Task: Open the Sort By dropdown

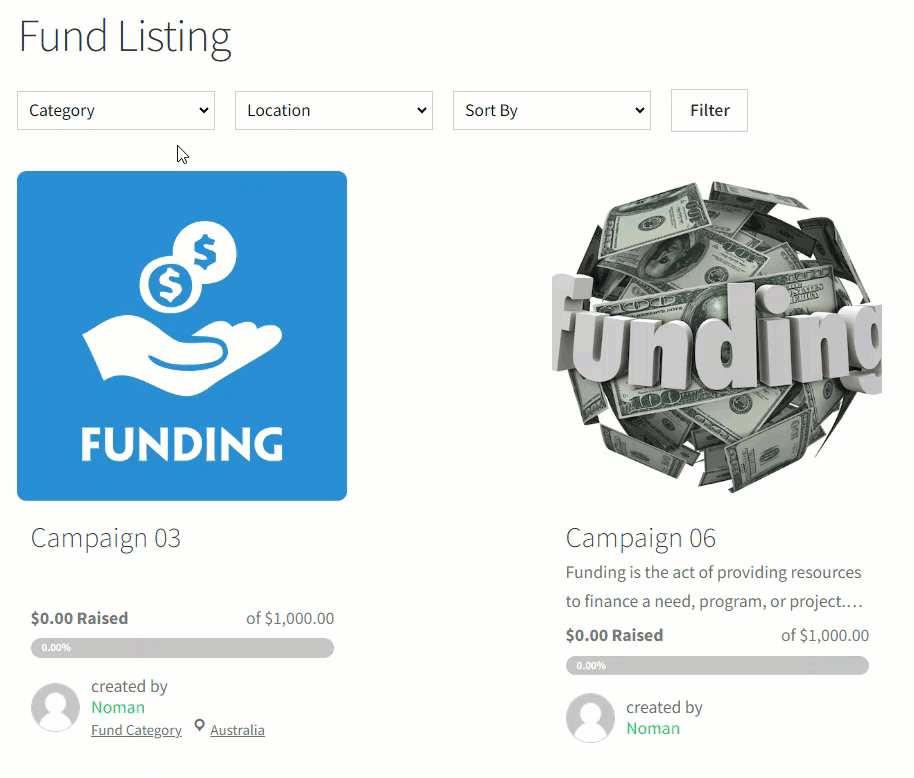Action: (551, 111)
